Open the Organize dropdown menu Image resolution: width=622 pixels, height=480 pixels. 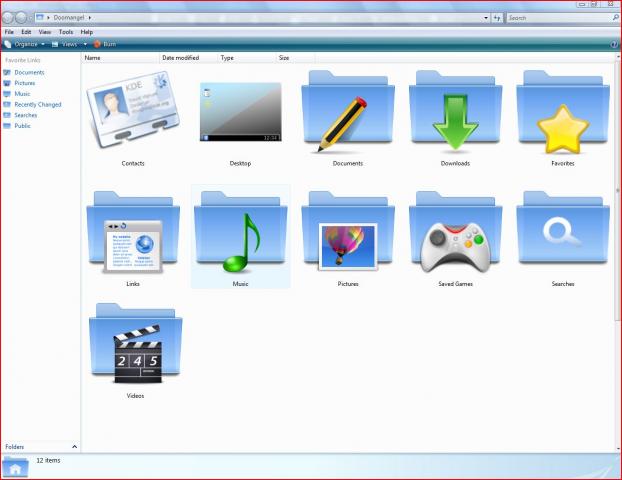pos(25,44)
